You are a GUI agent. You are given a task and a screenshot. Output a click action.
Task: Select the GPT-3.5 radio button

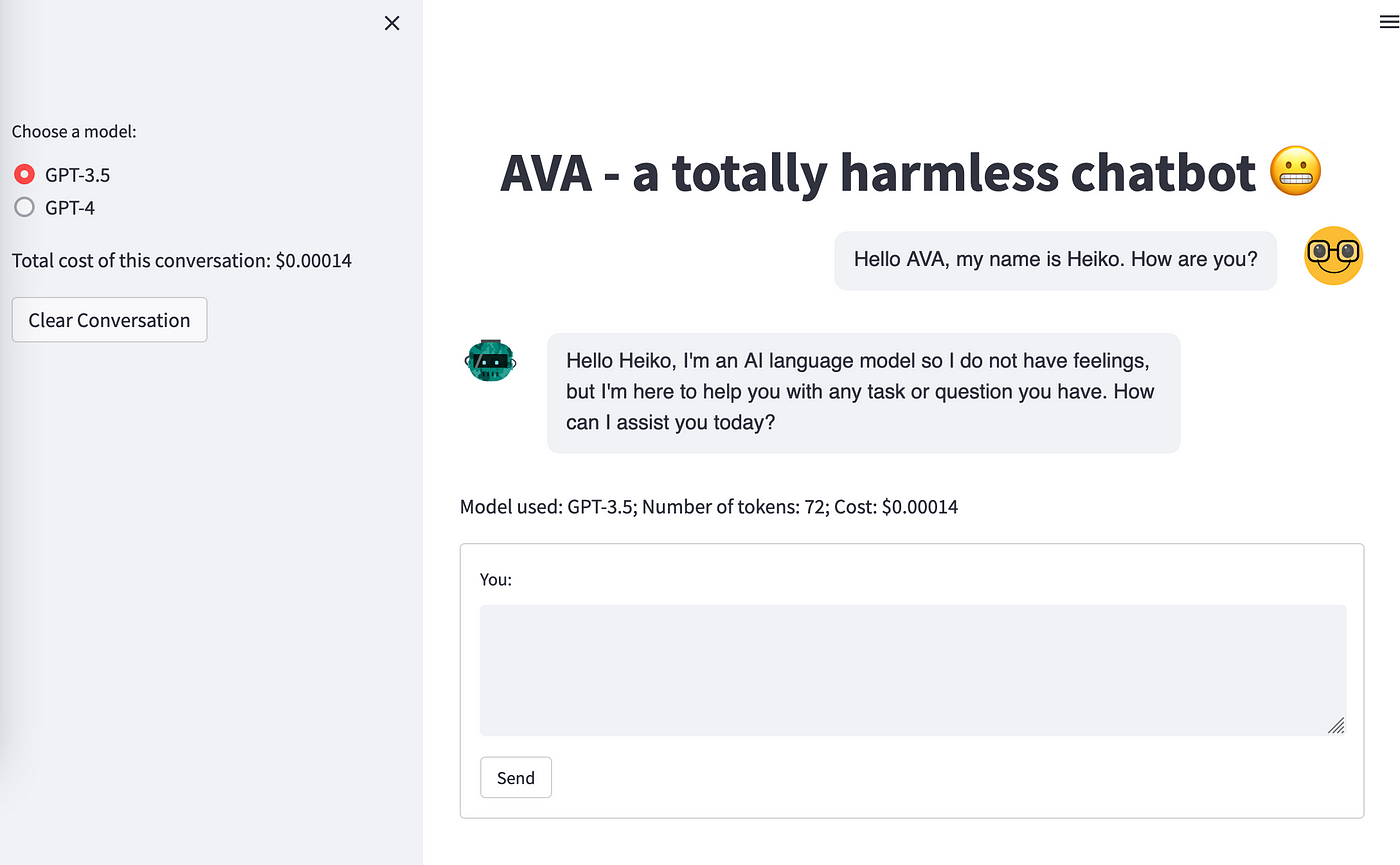point(24,175)
